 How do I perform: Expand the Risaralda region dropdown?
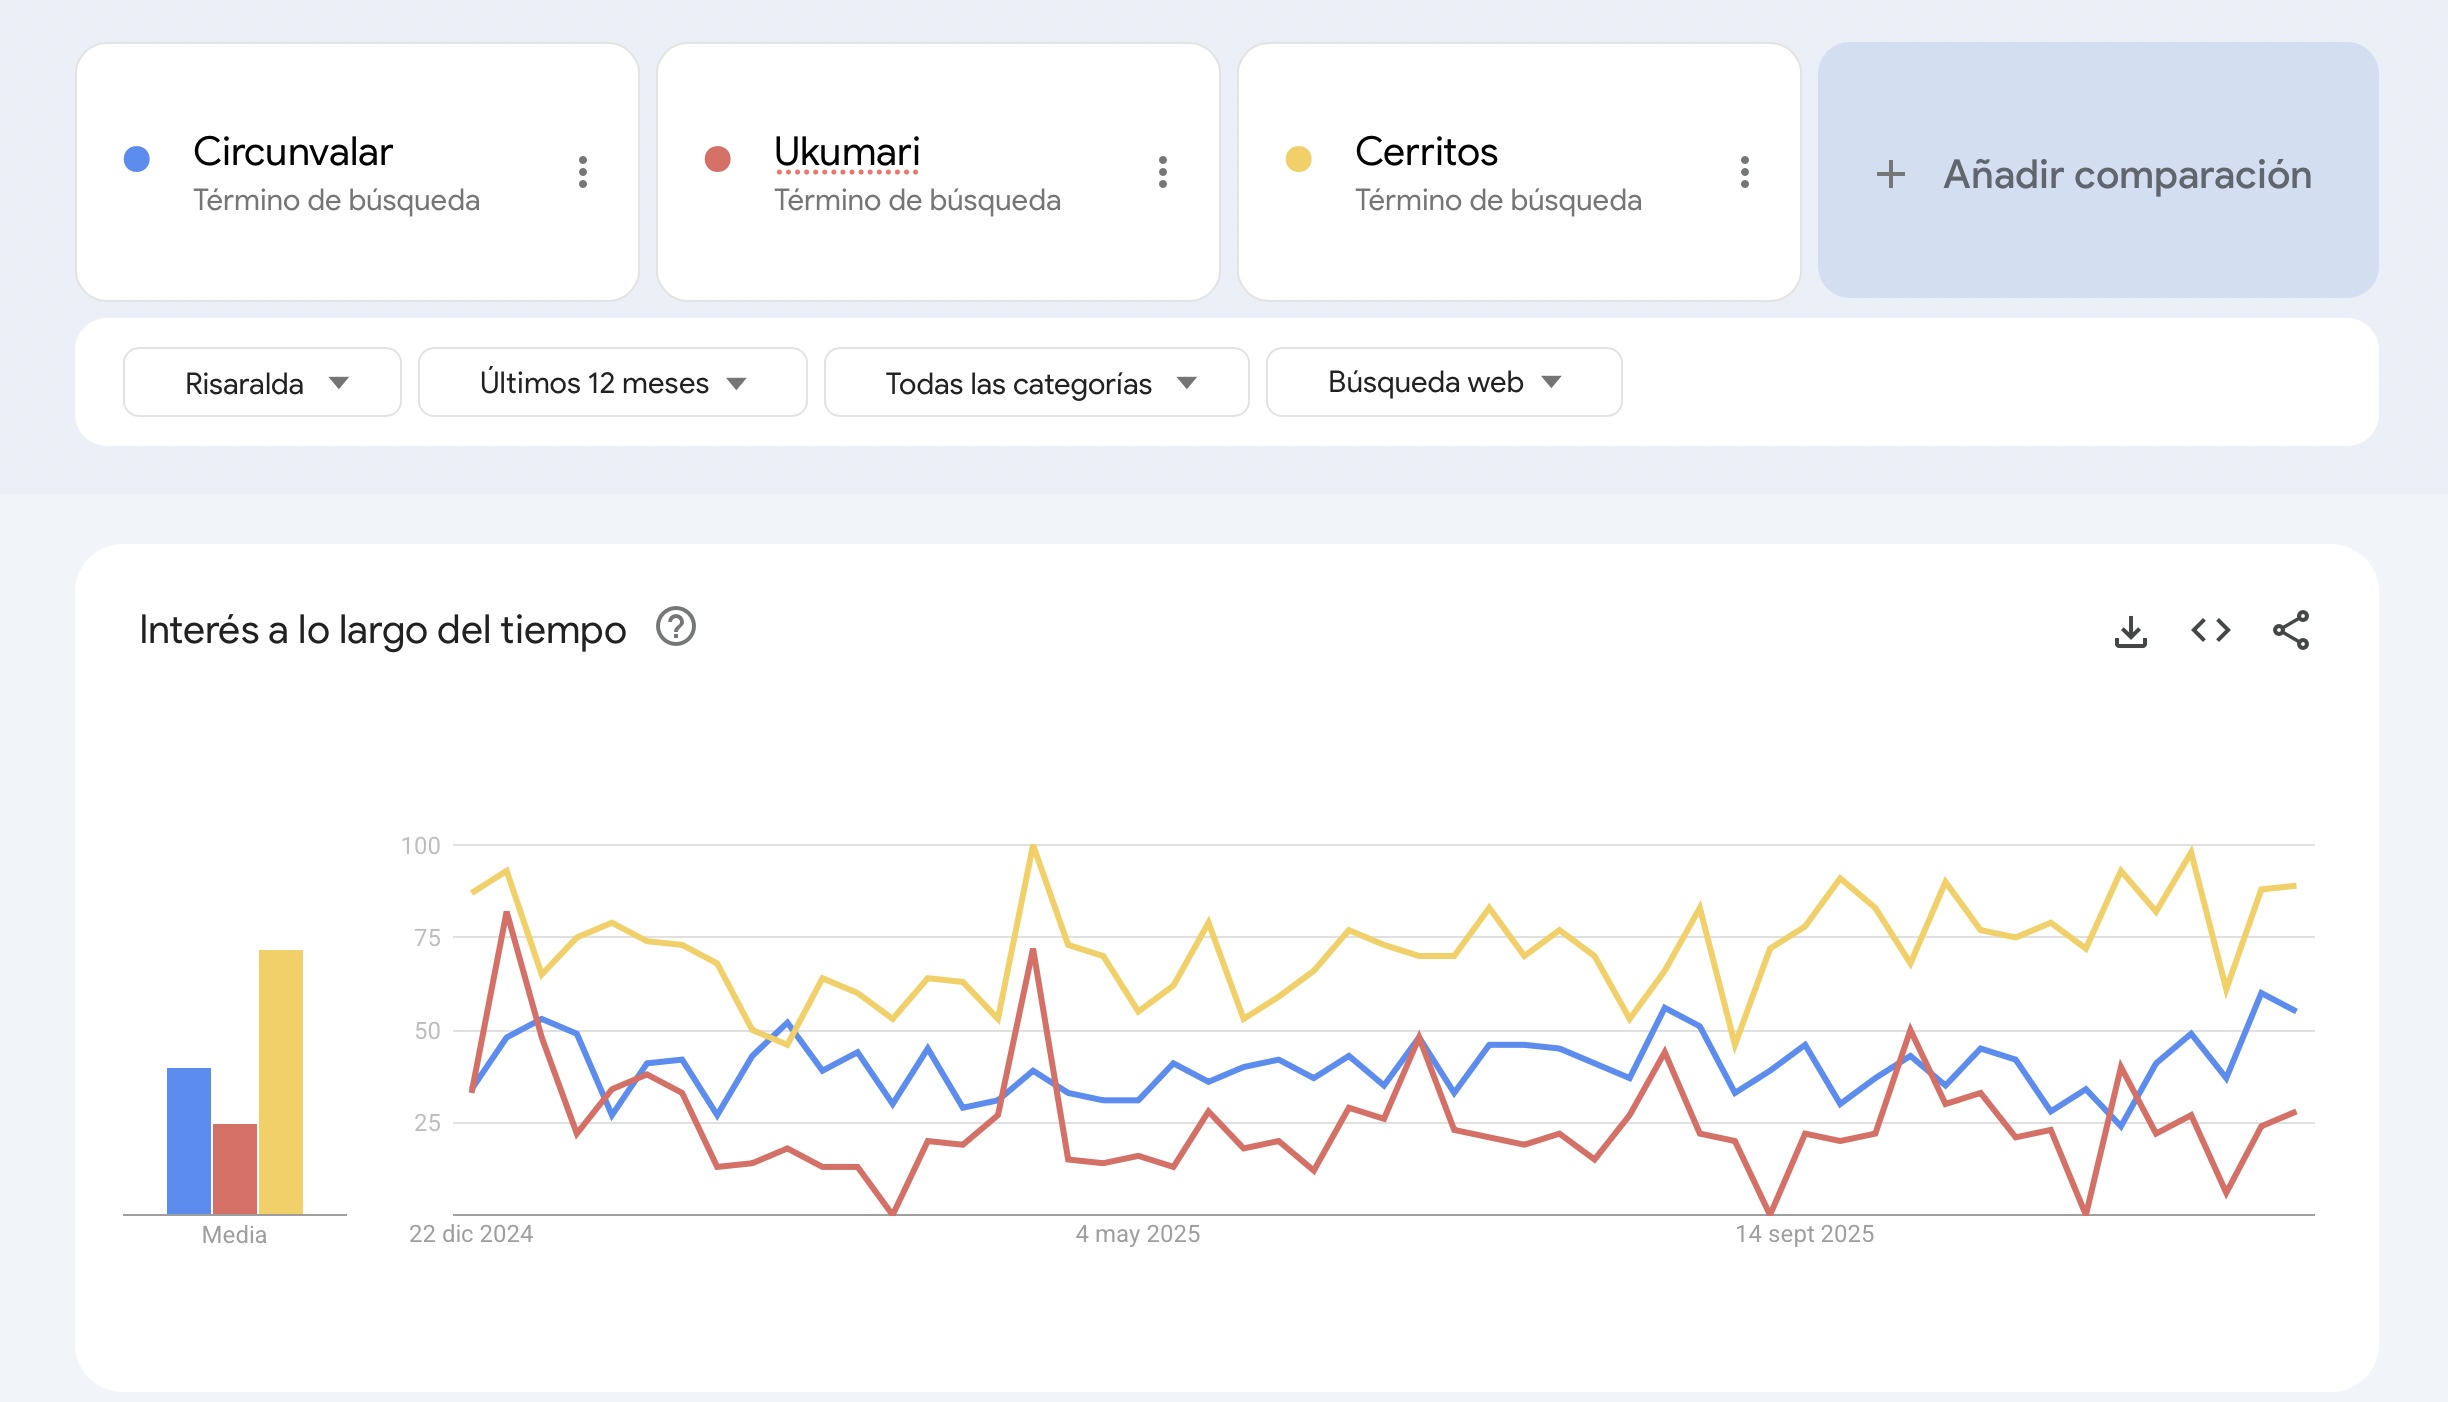tap(262, 382)
